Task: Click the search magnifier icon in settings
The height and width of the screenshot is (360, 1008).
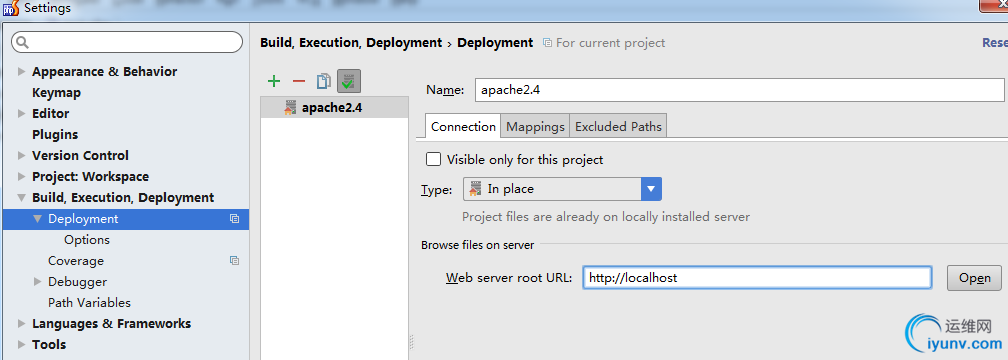Action: pyautogui.click(x=22, y=42)
